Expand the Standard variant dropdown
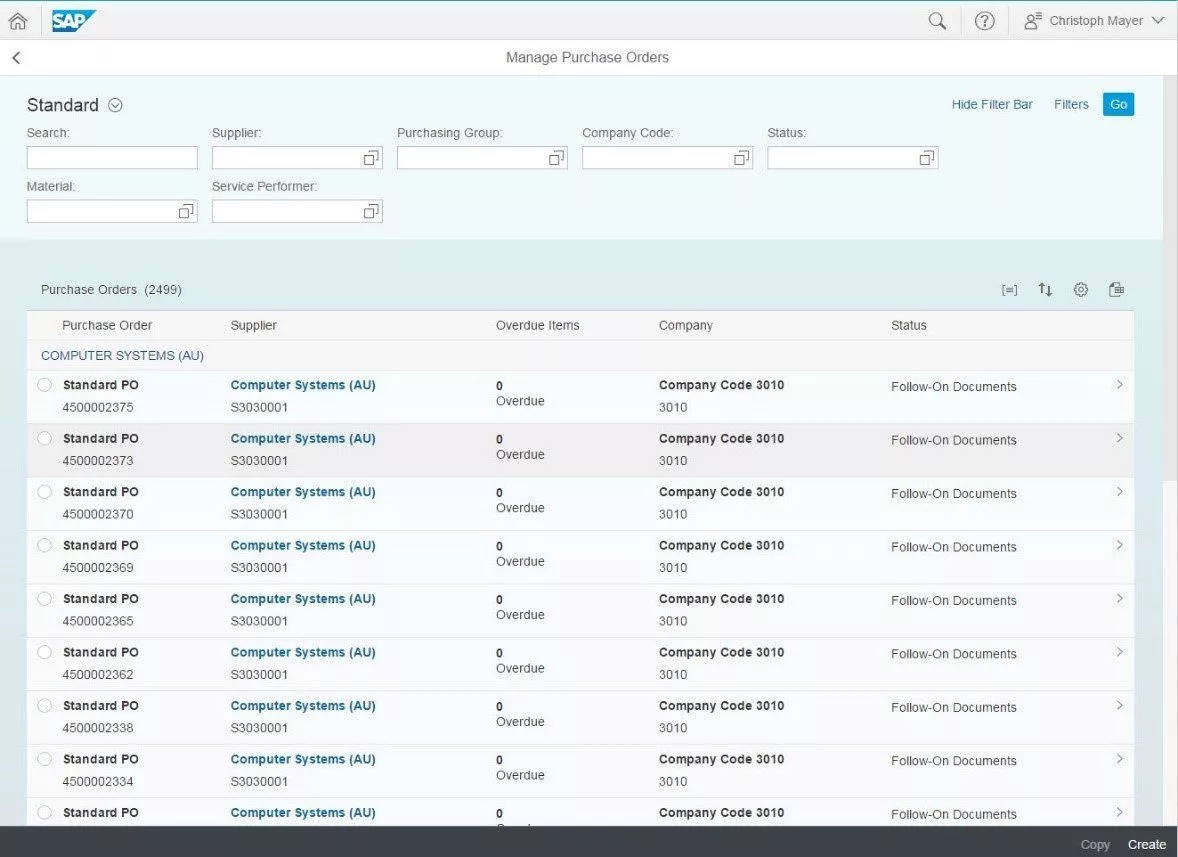1178x857 pixels. [115, 105]
